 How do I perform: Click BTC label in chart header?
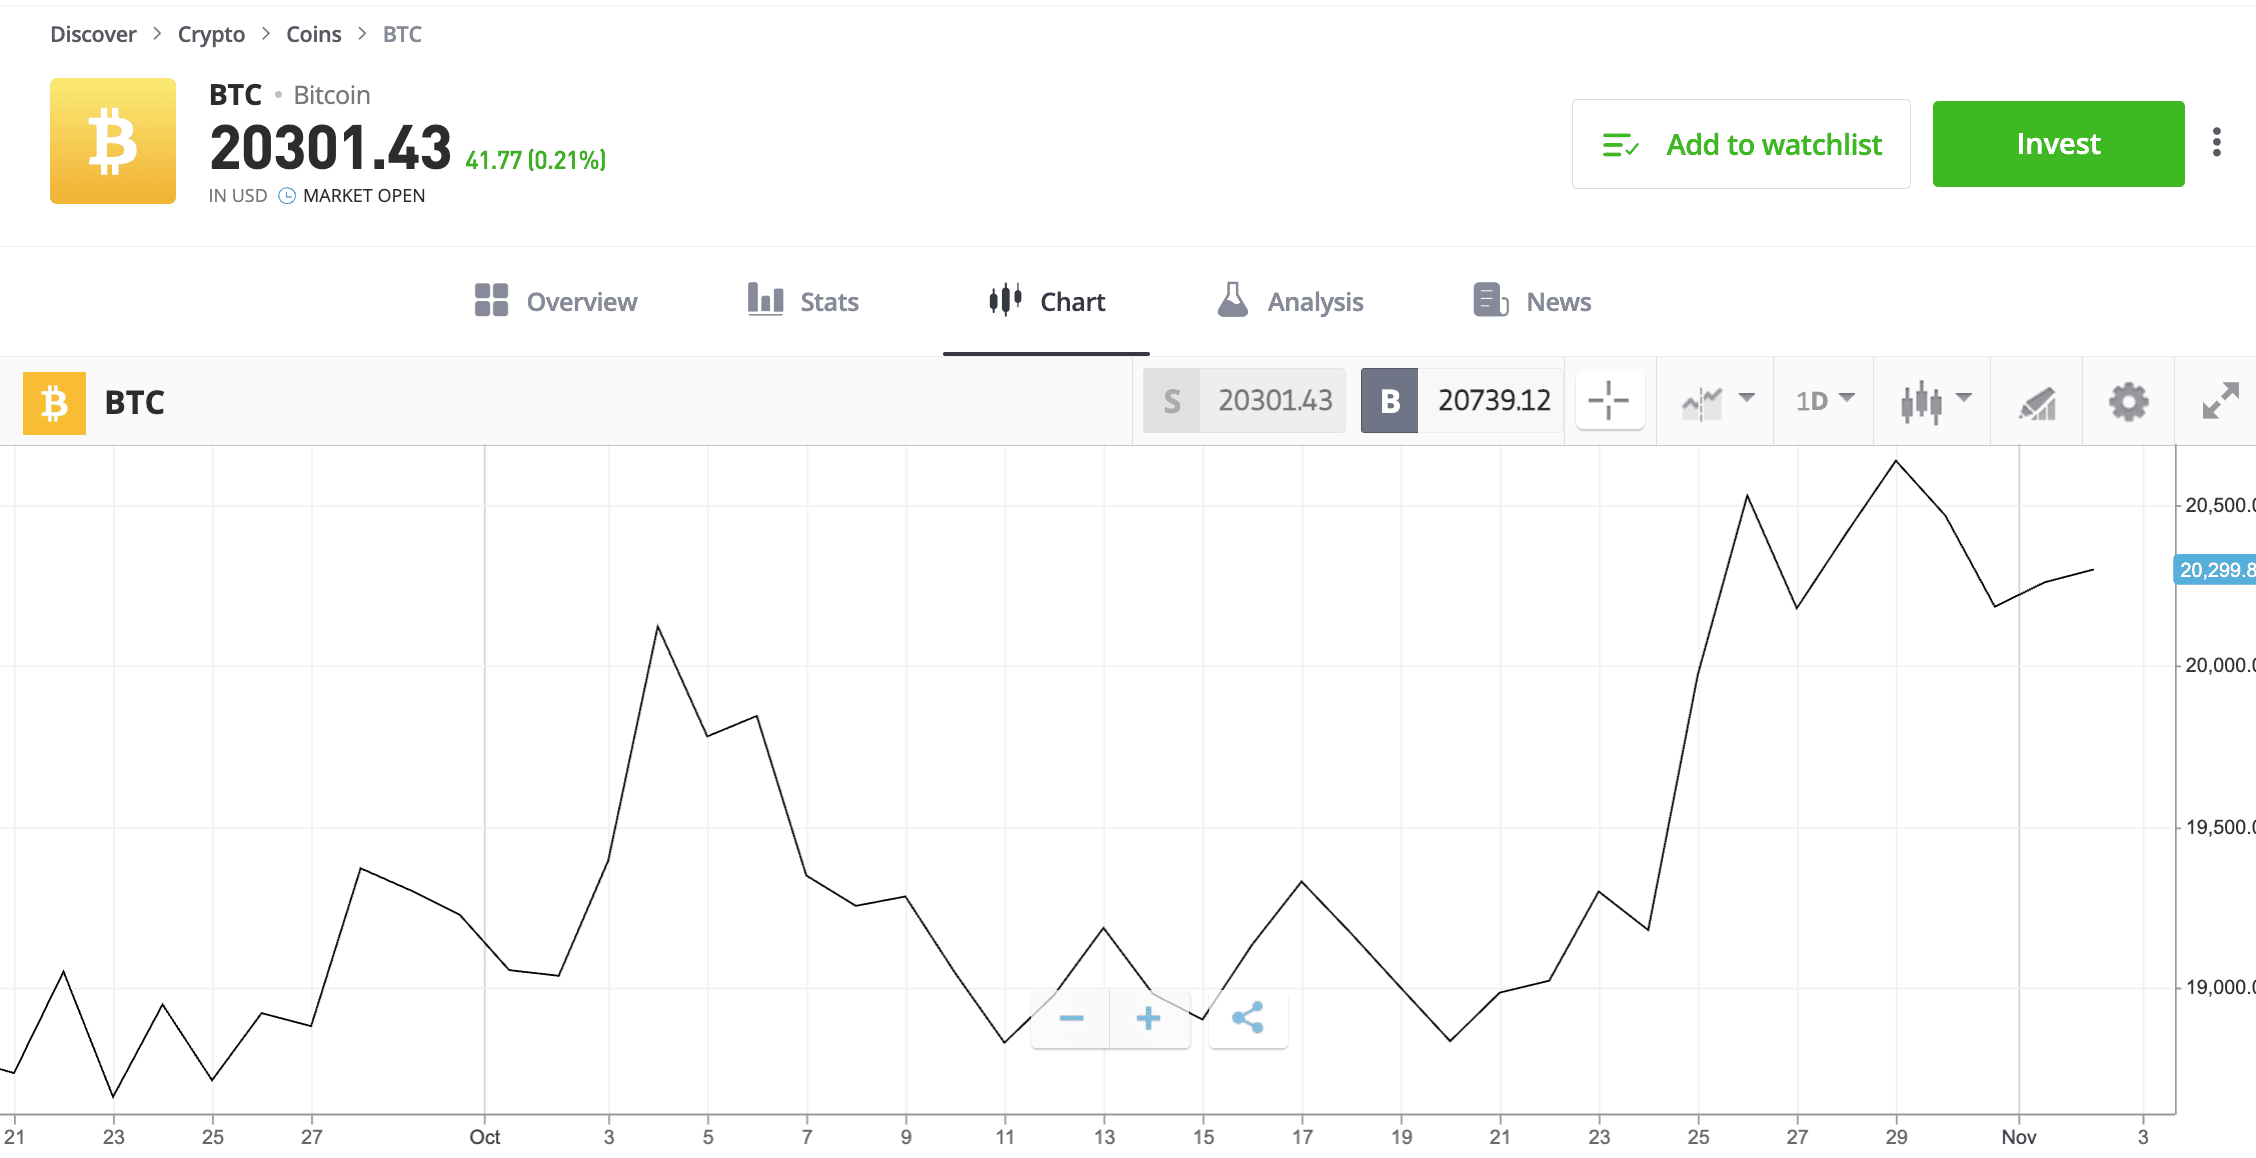pyautogui.click(x=135, y=403)
